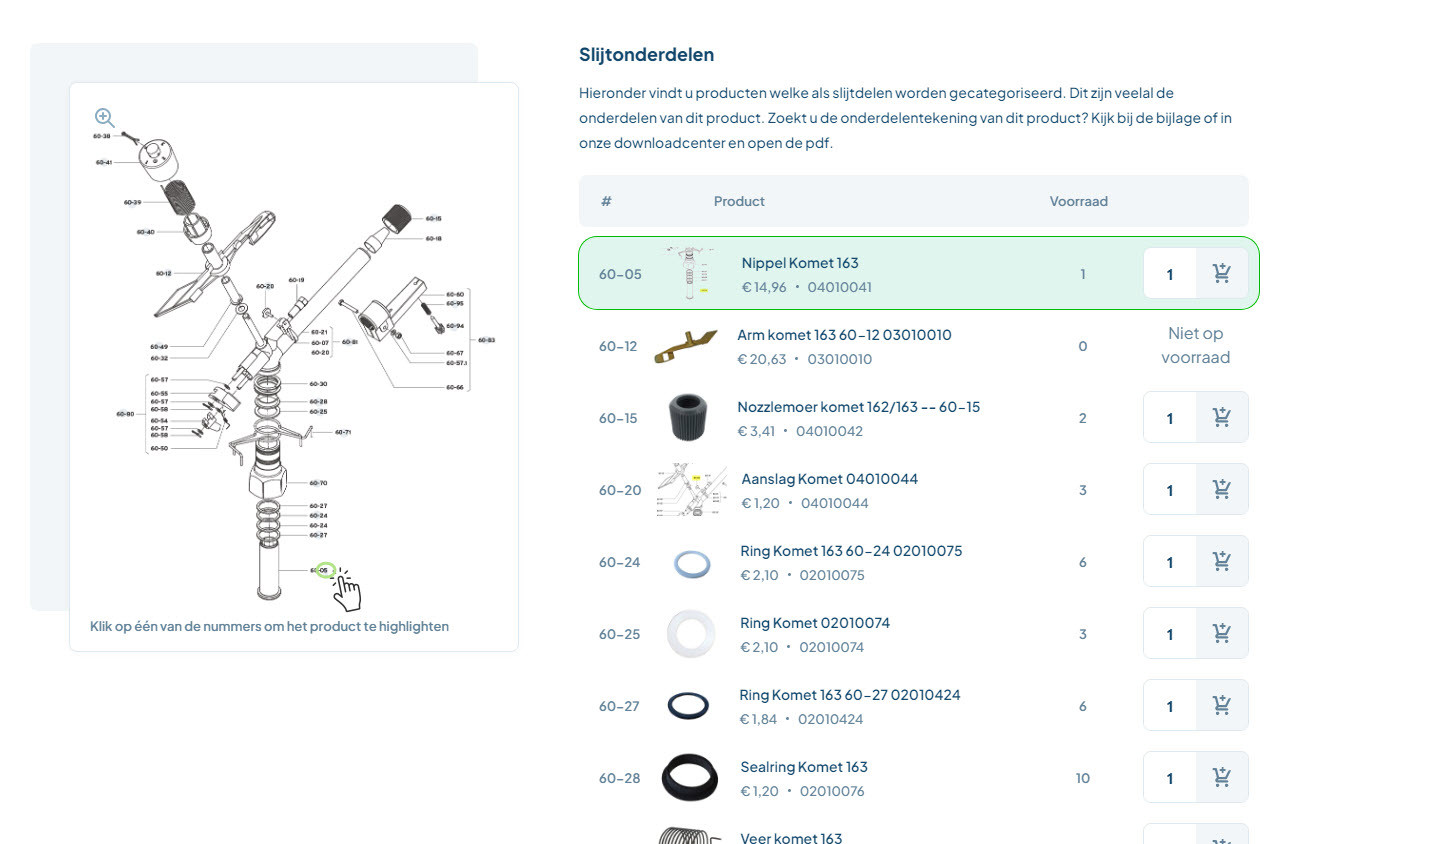Select part number 60-70 on the diagram
The image size is (1454, 844).
[318, 483]
